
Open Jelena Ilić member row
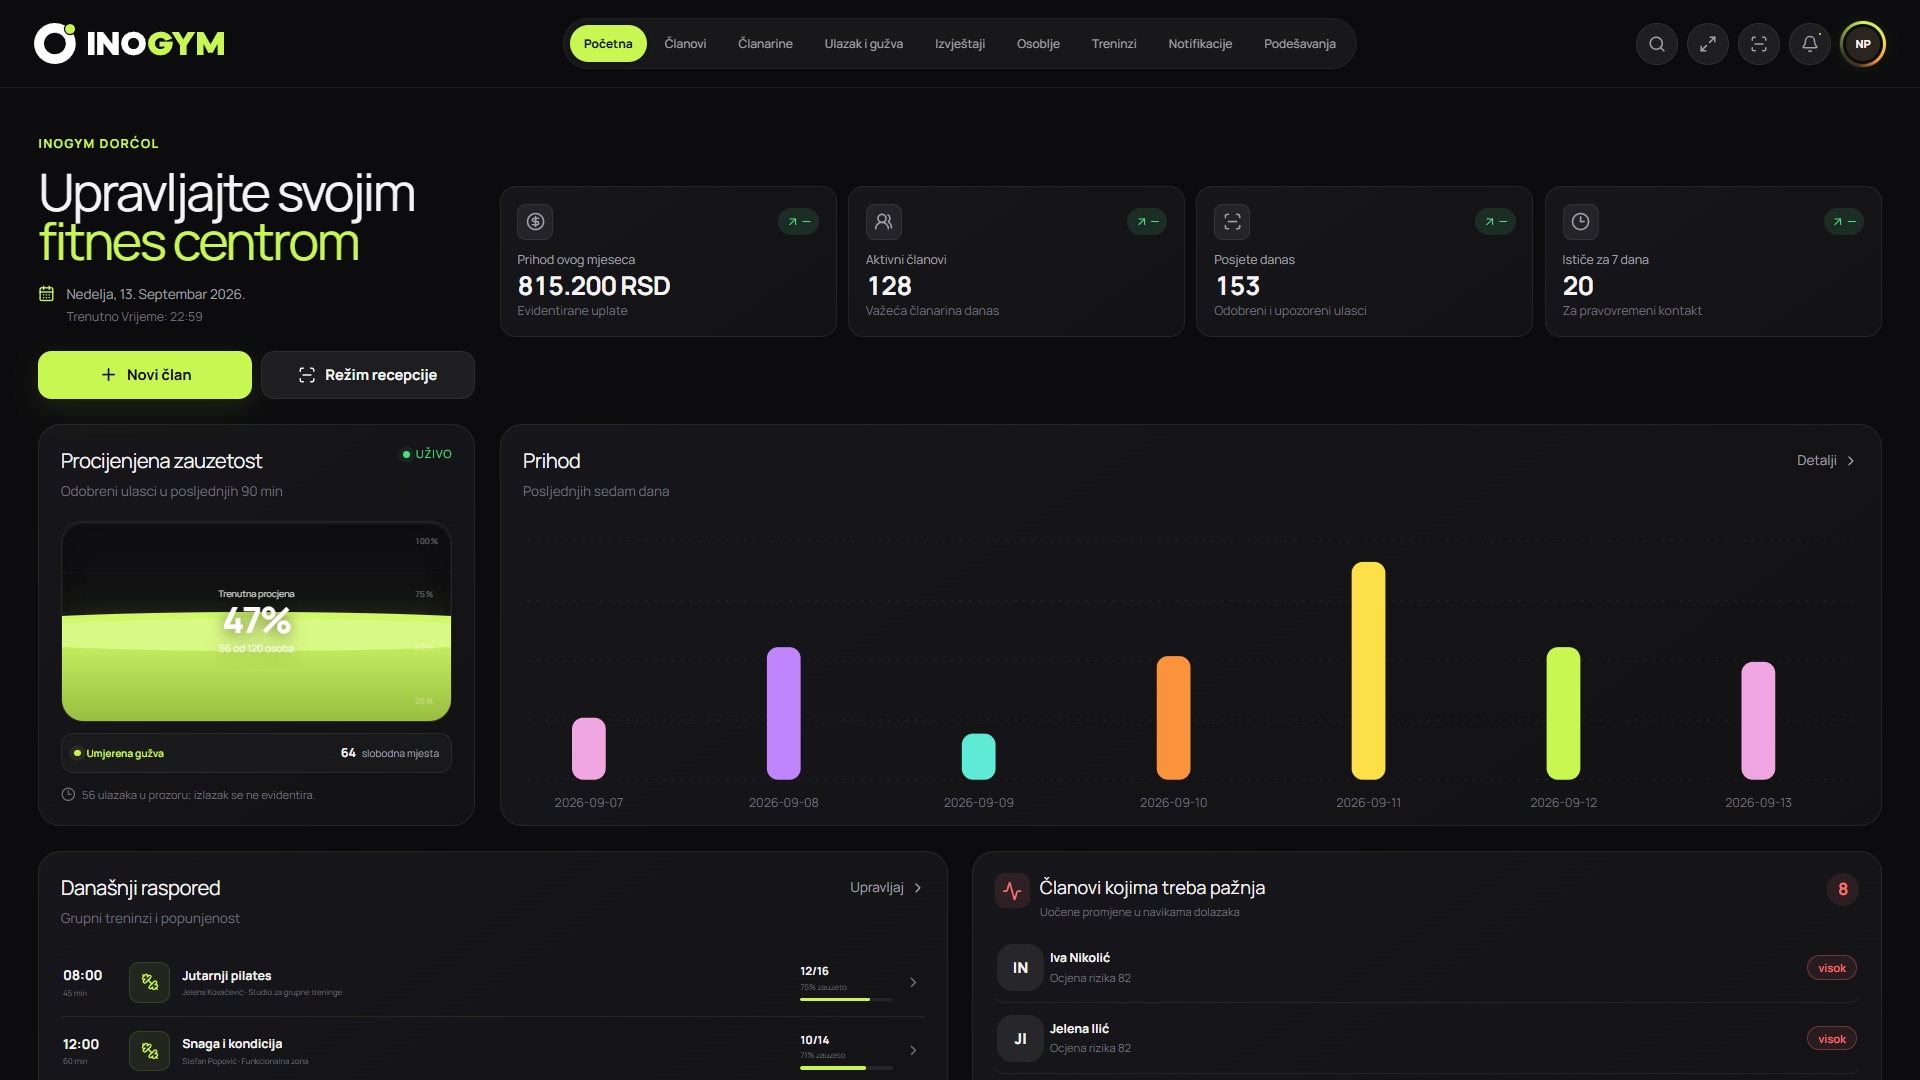[x=1427, y=1039]
